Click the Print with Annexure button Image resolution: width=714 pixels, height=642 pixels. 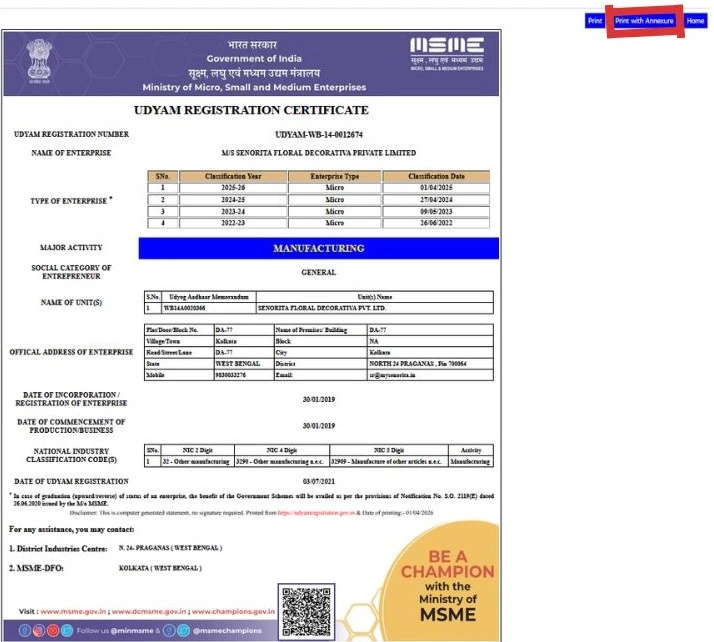644,21
